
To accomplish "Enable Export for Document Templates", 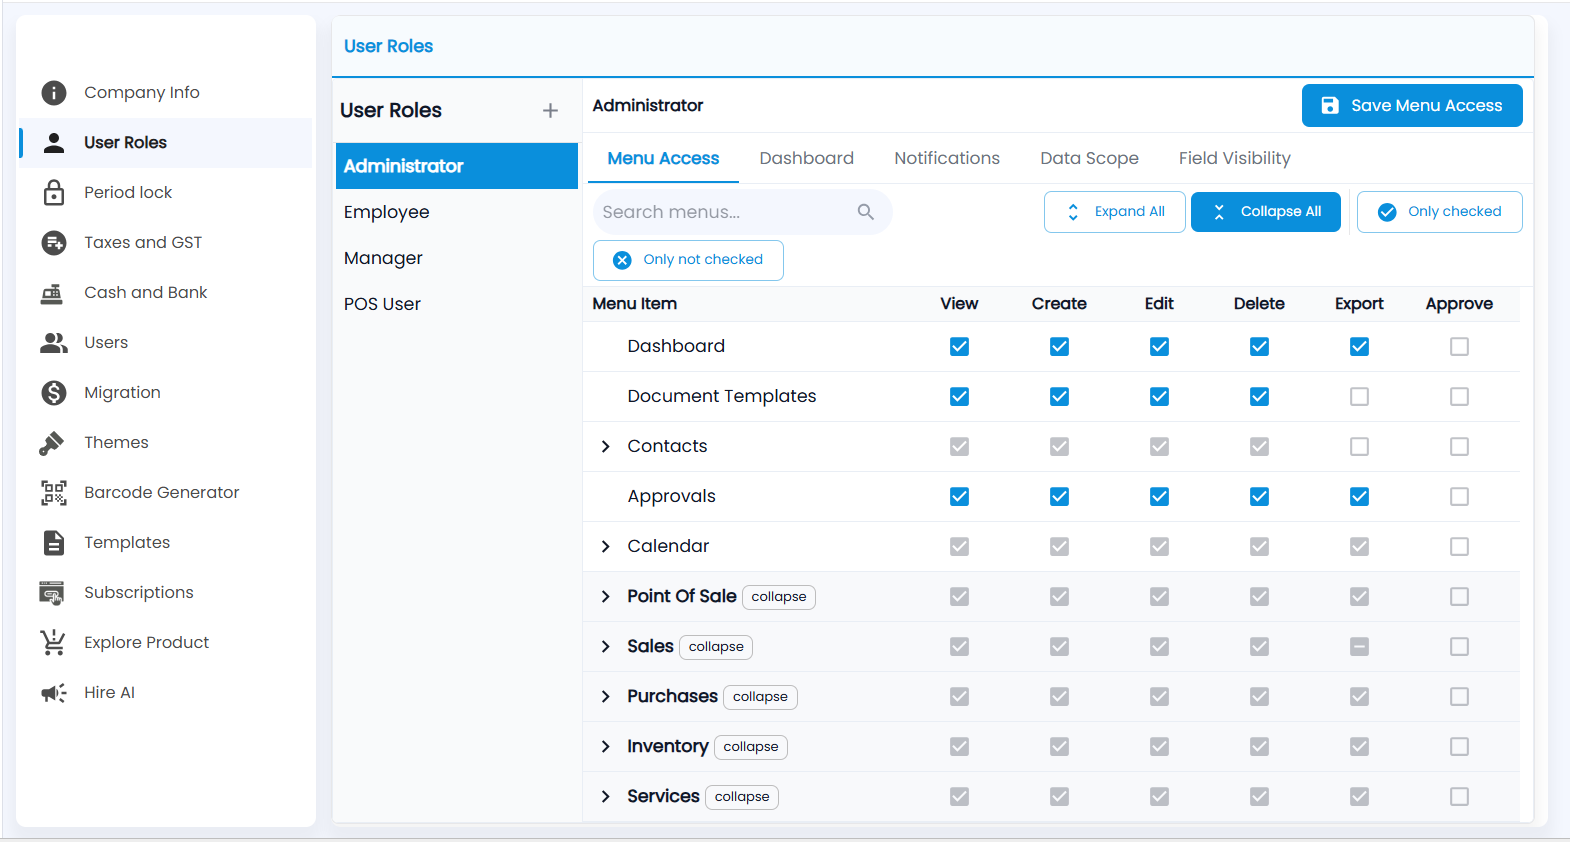I will click(x=1359, y=397).
